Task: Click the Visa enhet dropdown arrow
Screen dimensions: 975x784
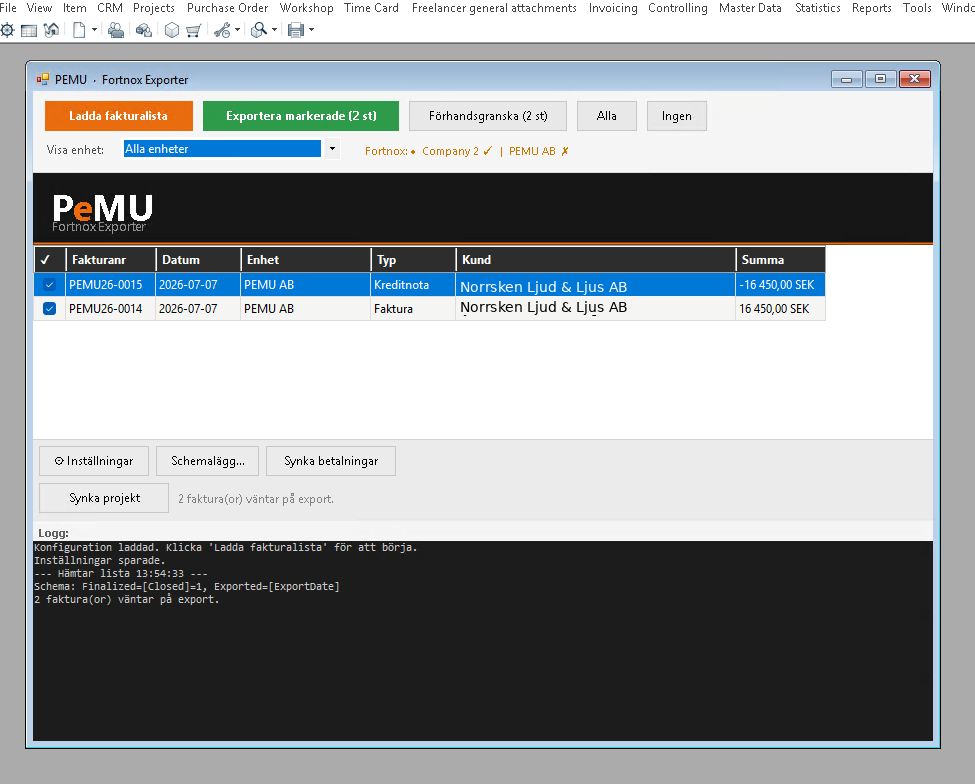Action: pos(332,149)
